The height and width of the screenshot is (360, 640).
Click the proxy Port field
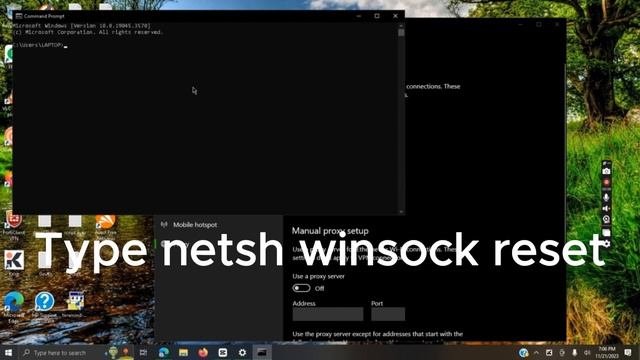tap(388, 314)
